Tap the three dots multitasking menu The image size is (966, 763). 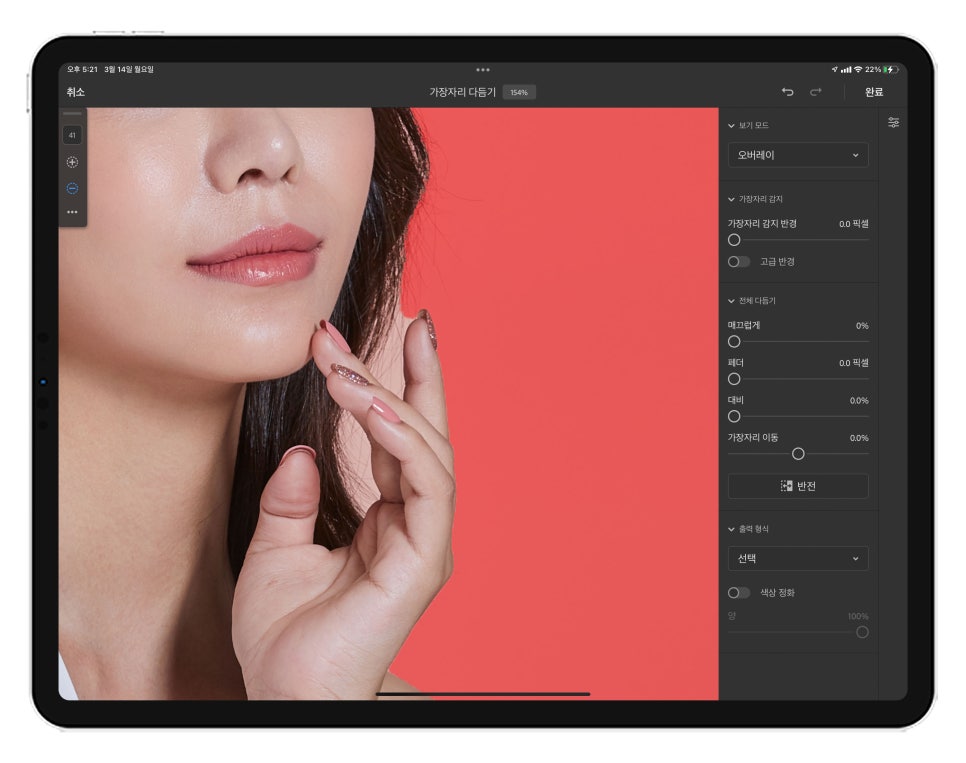tap(483, 70)
